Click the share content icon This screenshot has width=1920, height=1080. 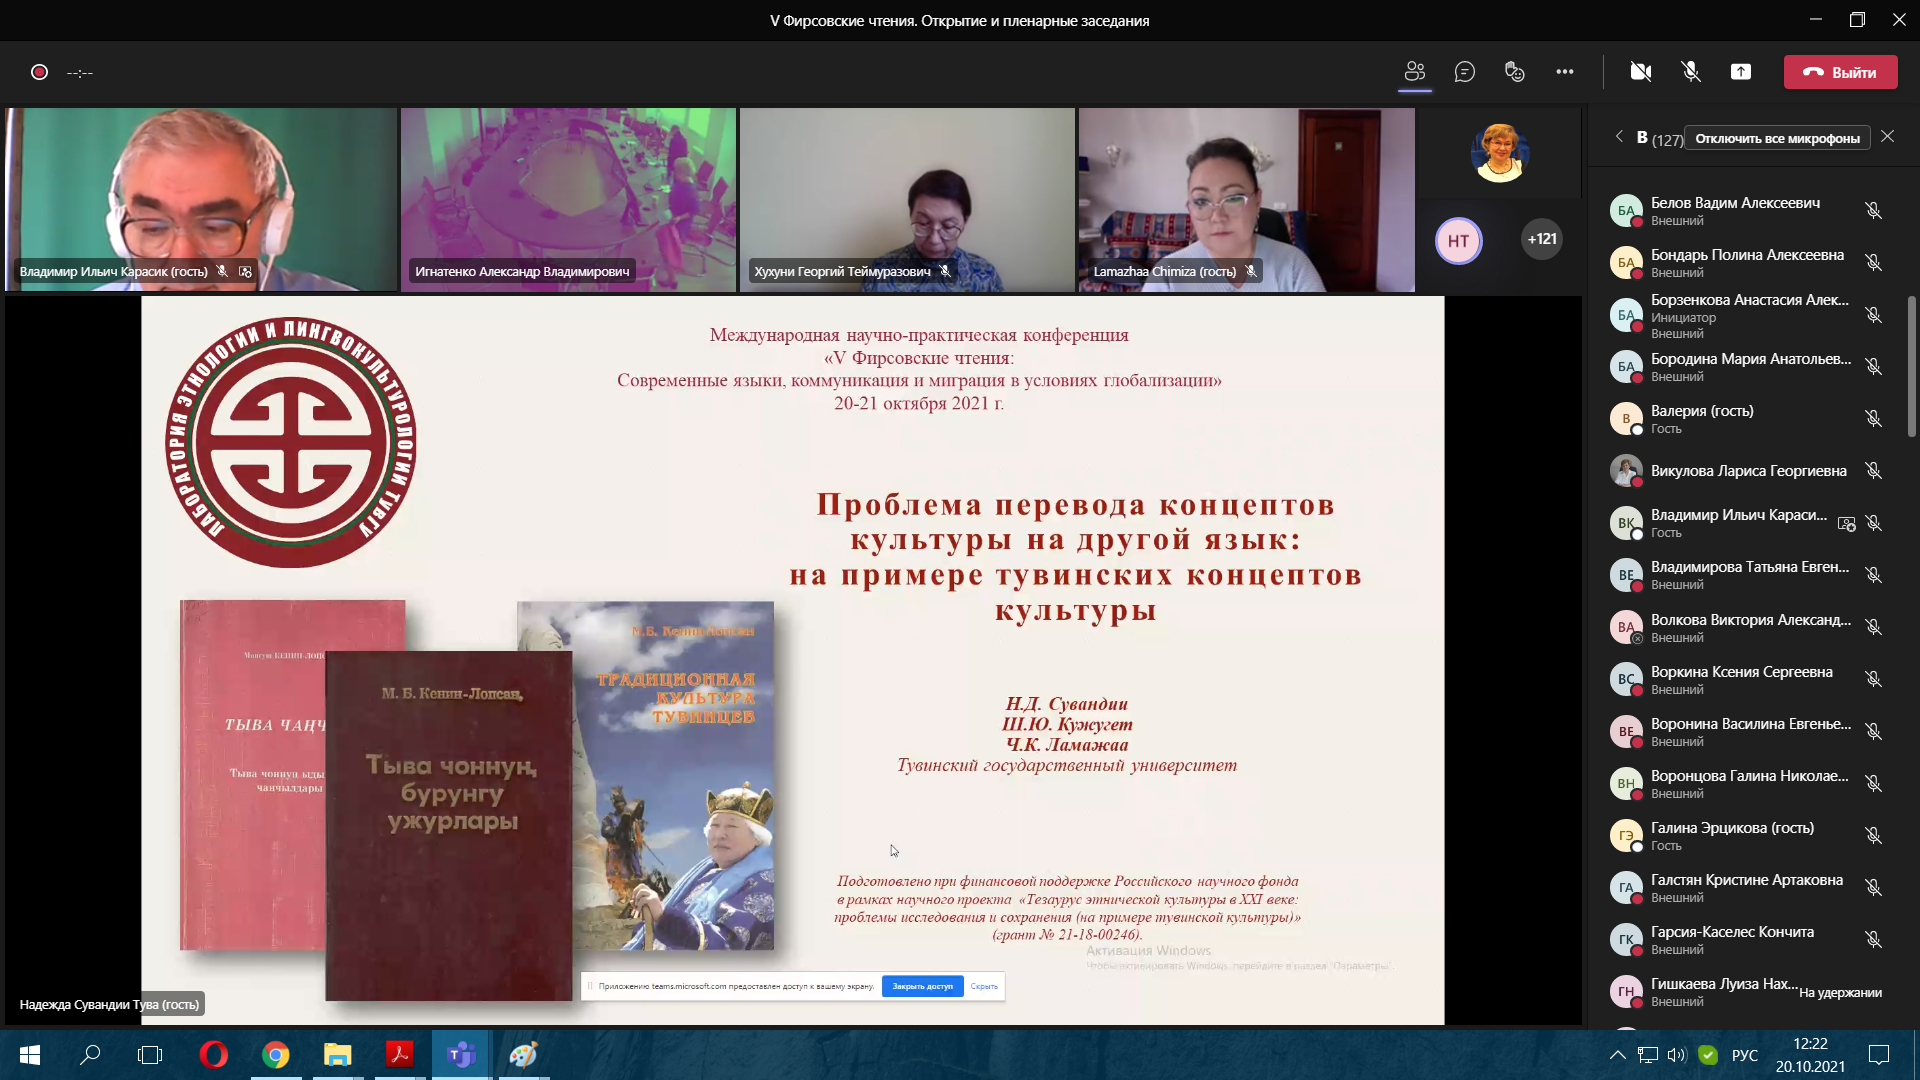click(x=1741, y=72)
